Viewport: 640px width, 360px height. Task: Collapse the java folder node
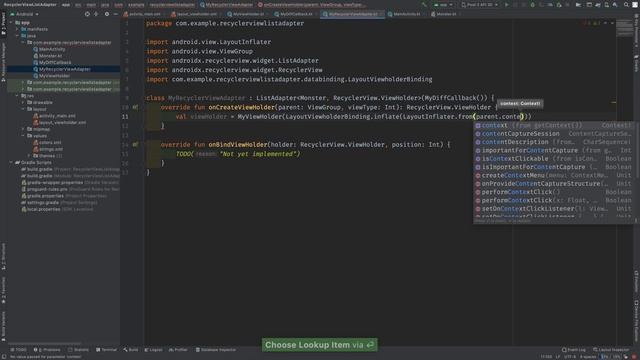tap(18, 36)
